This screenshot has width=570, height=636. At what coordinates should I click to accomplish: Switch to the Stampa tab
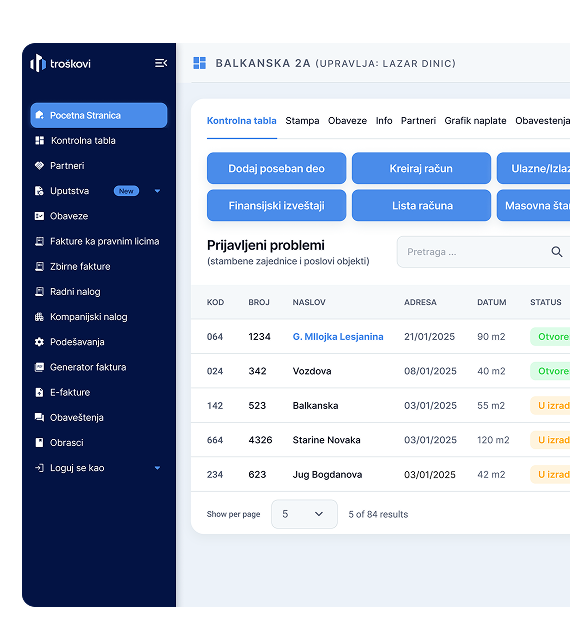point(302,121)
